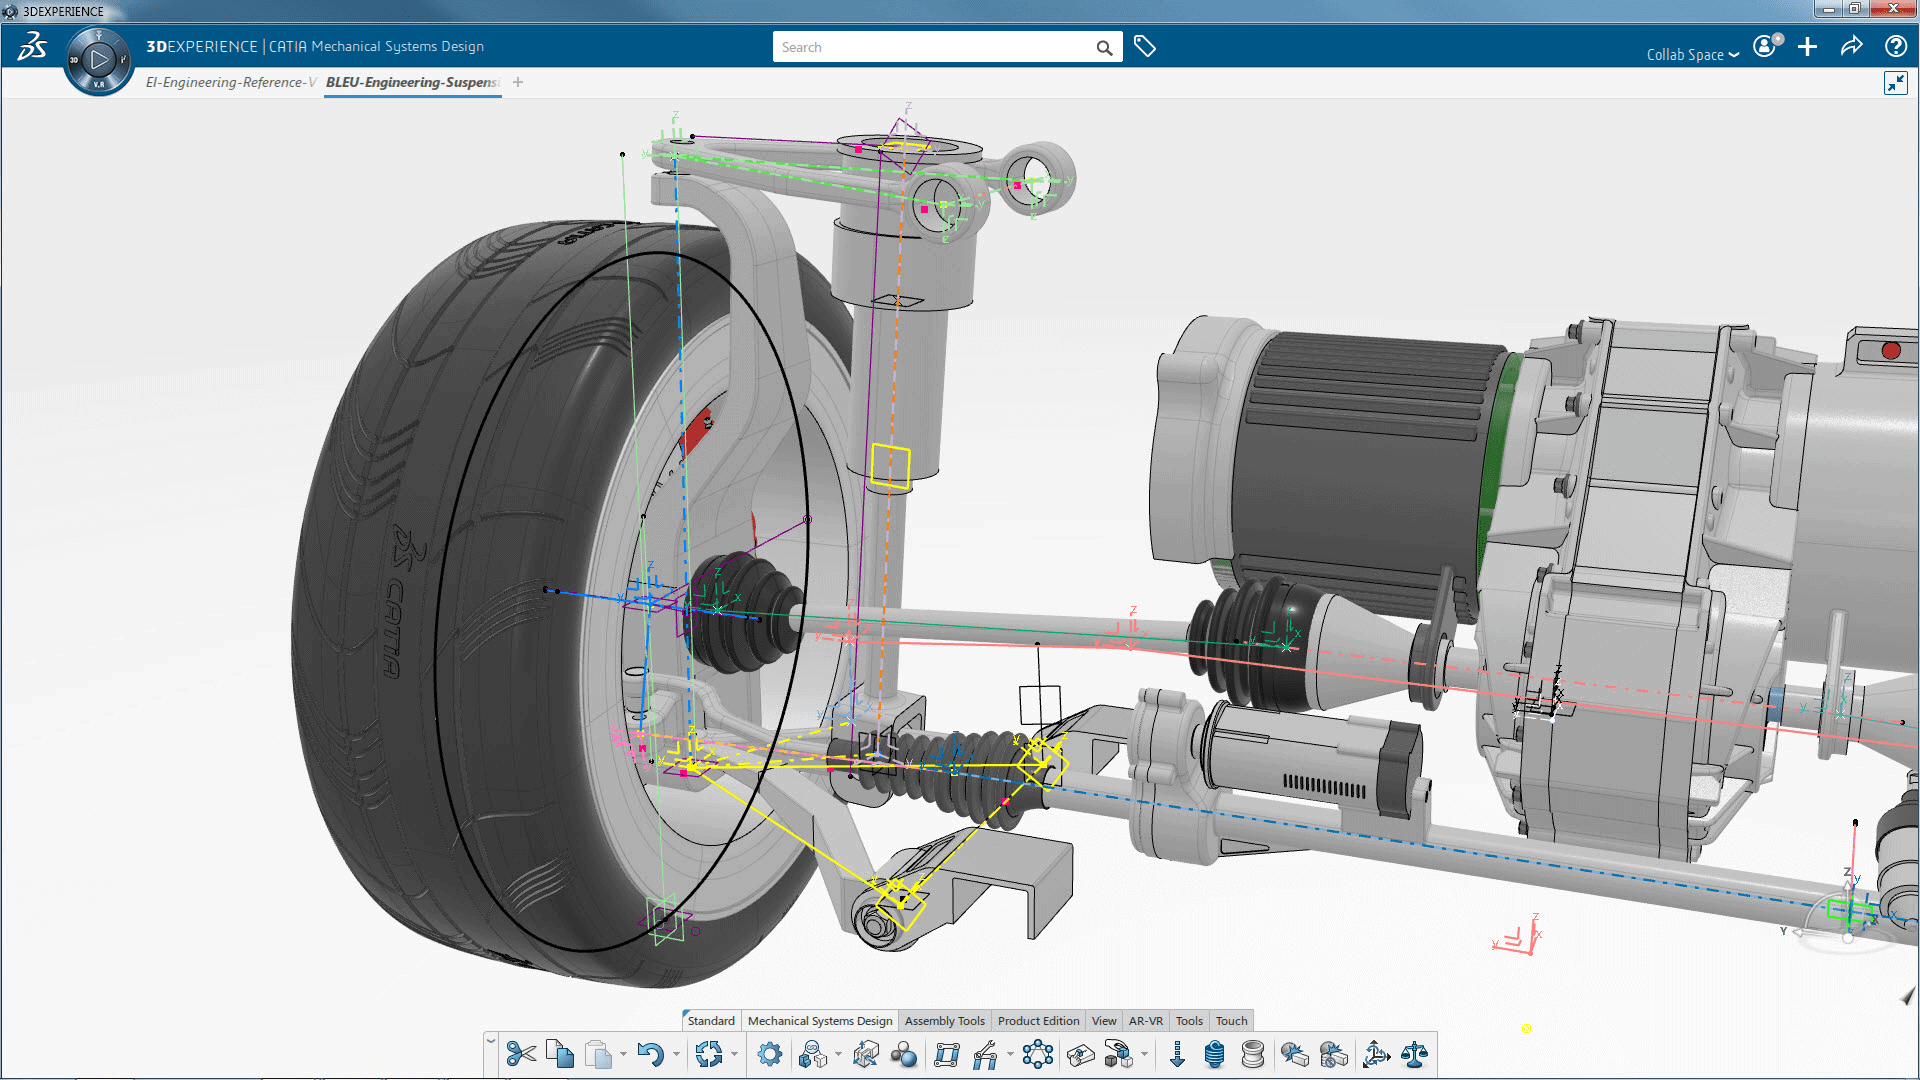Expand the wrench tool dropdown arrow
1920x1080 pixels.
(x=1010, y=1054)
